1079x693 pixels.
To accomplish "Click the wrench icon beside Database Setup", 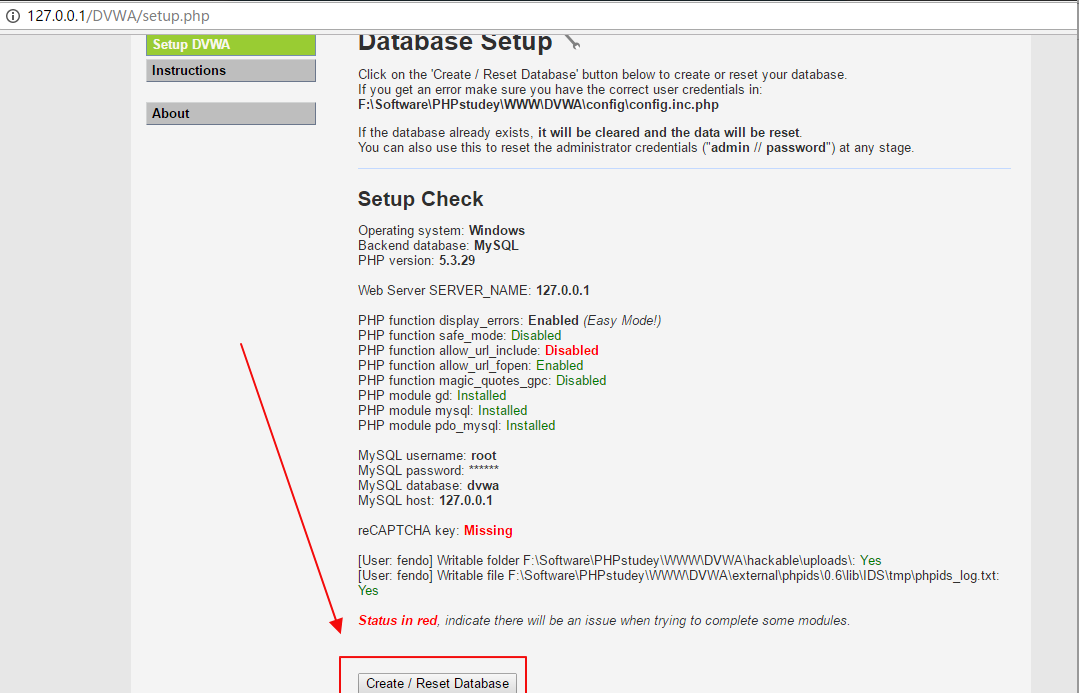I will click(x=573, y=42).
